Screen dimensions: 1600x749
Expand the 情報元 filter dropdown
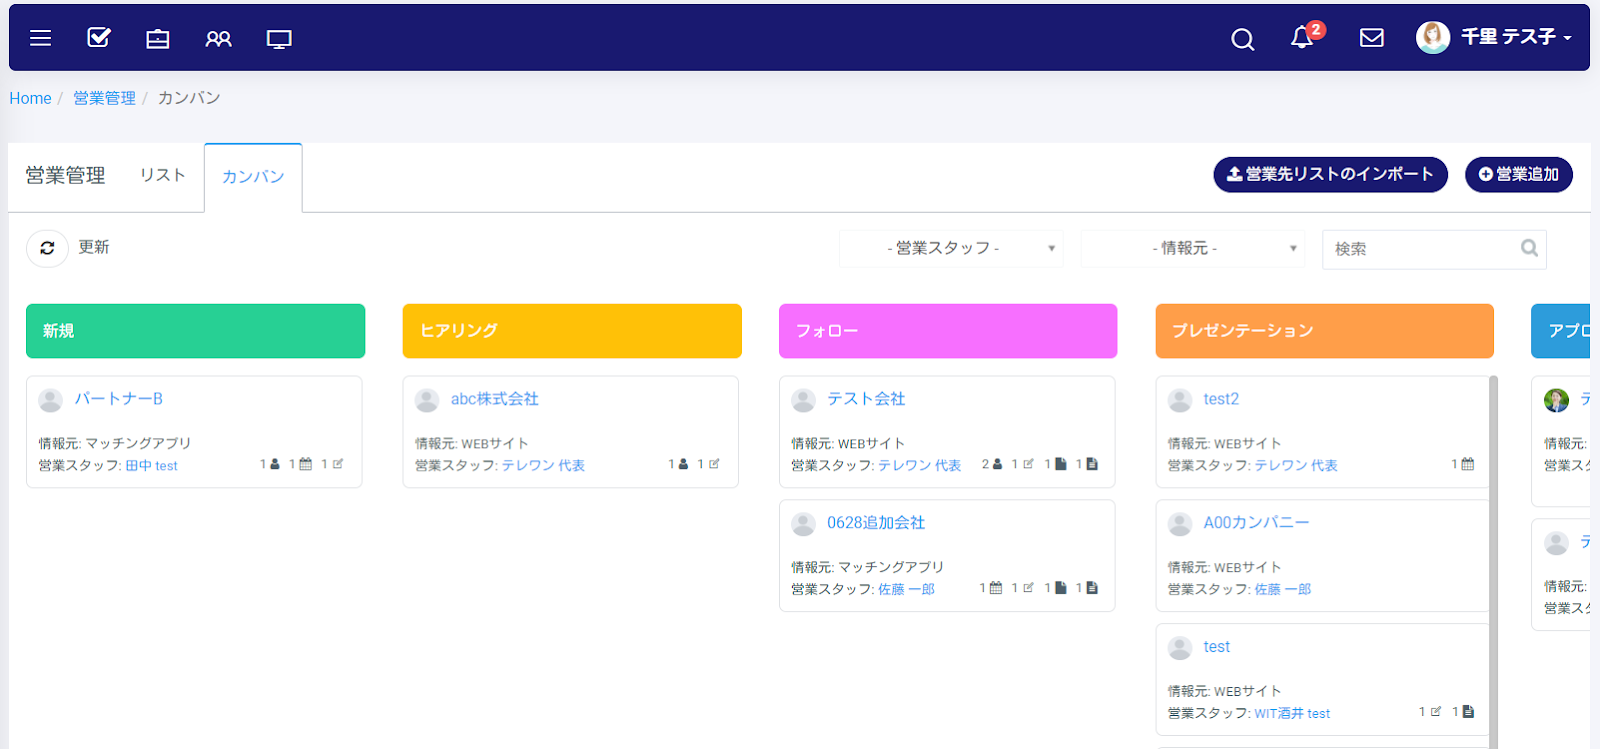(1193, 248)
